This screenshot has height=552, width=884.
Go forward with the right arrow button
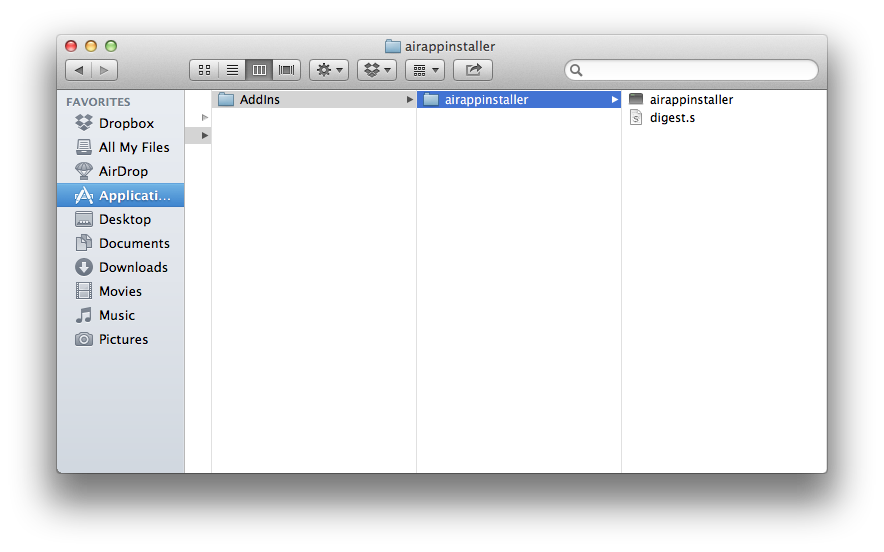(104, 70)
